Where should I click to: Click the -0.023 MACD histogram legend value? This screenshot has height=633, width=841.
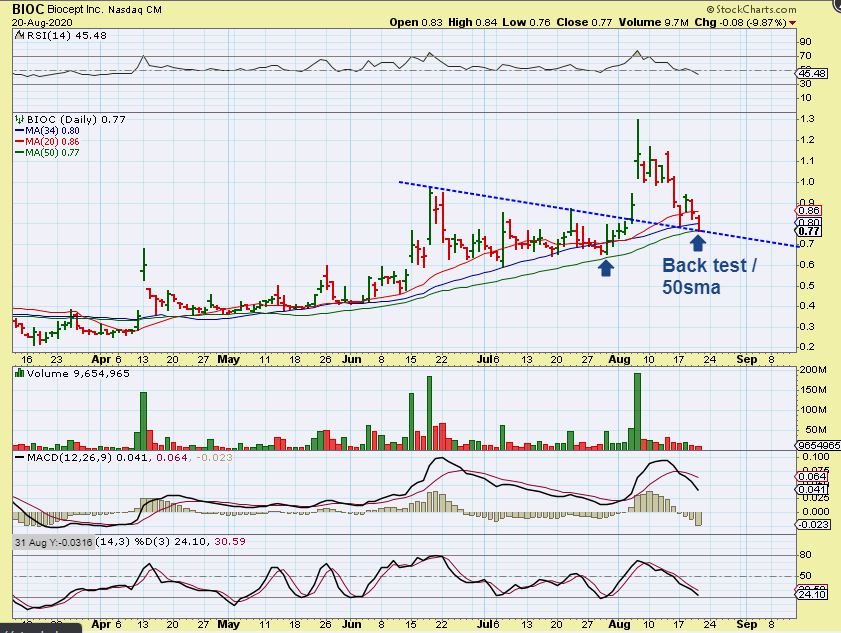(x=215, y=458)
